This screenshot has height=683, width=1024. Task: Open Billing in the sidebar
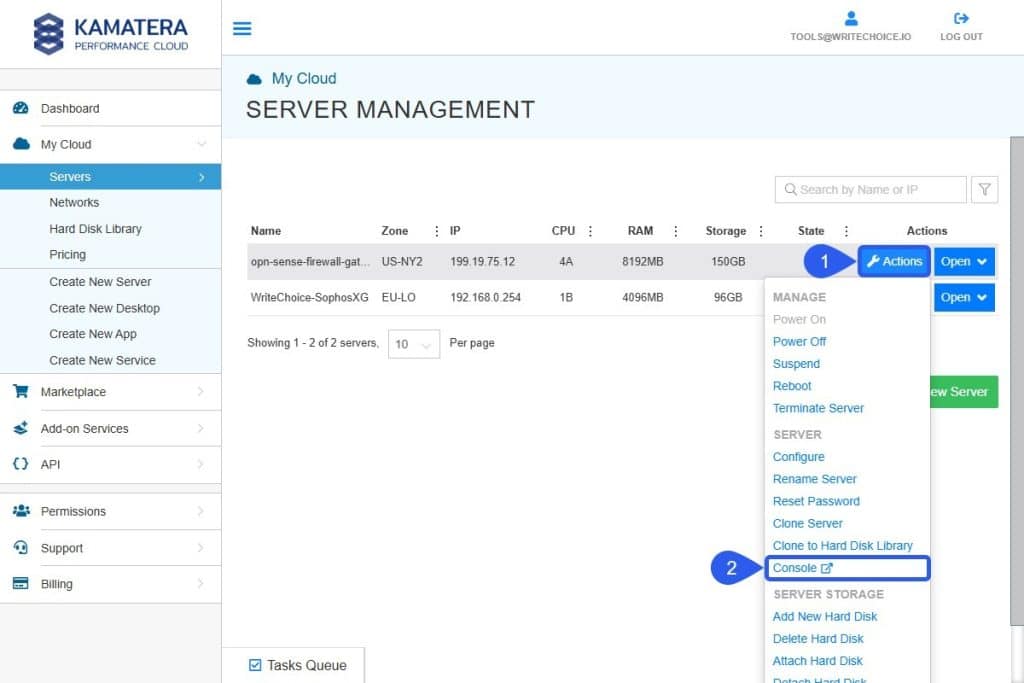tap(56, 584)
